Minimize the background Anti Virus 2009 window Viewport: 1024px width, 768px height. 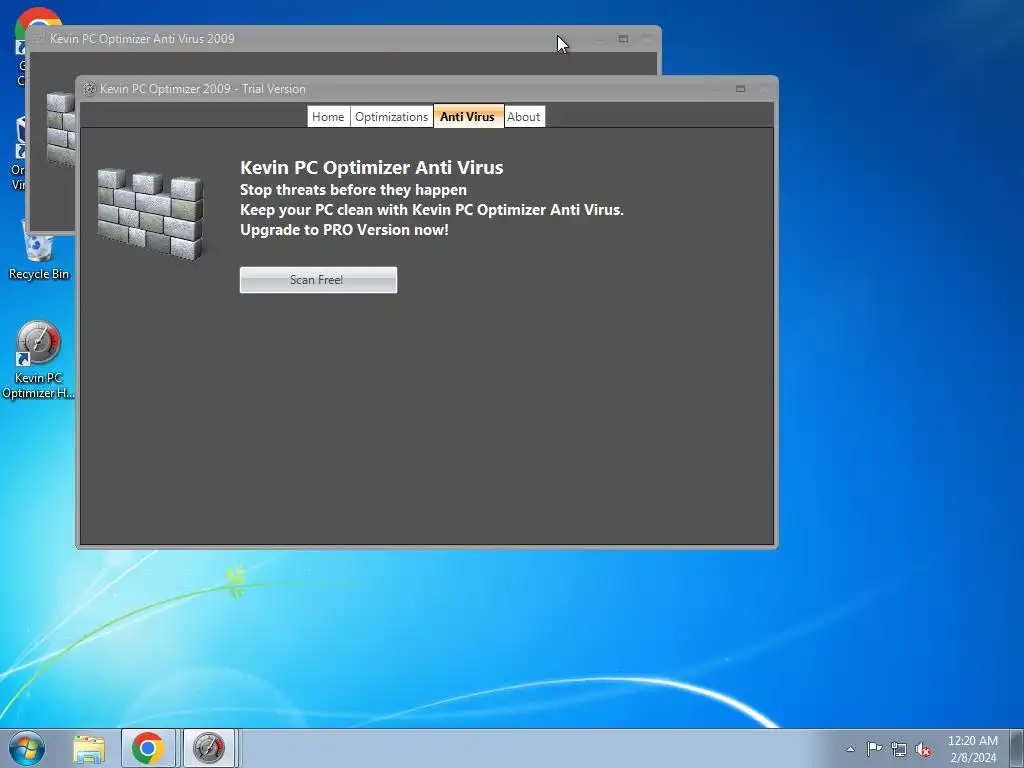pos(600,39)
